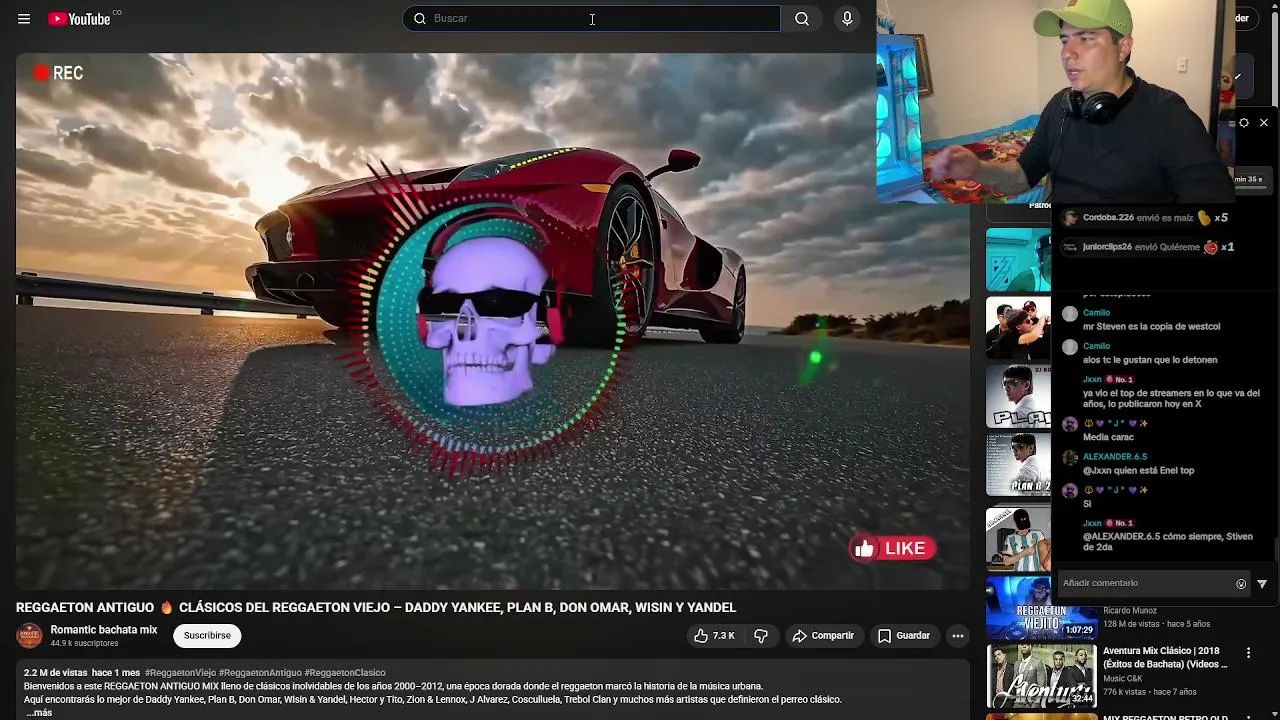Click Jxxn username on top streamers message
1280x720 pixels.
point(1092,380)
